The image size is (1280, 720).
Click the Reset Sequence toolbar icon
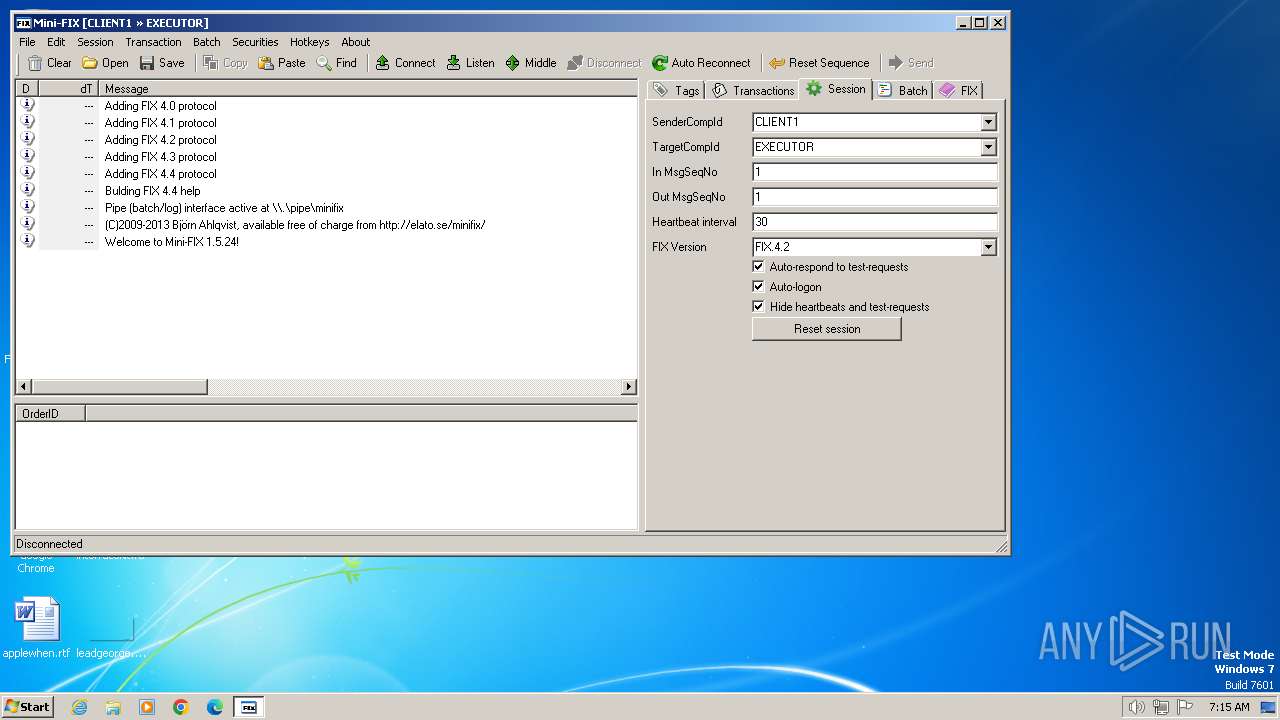[777, 63]
